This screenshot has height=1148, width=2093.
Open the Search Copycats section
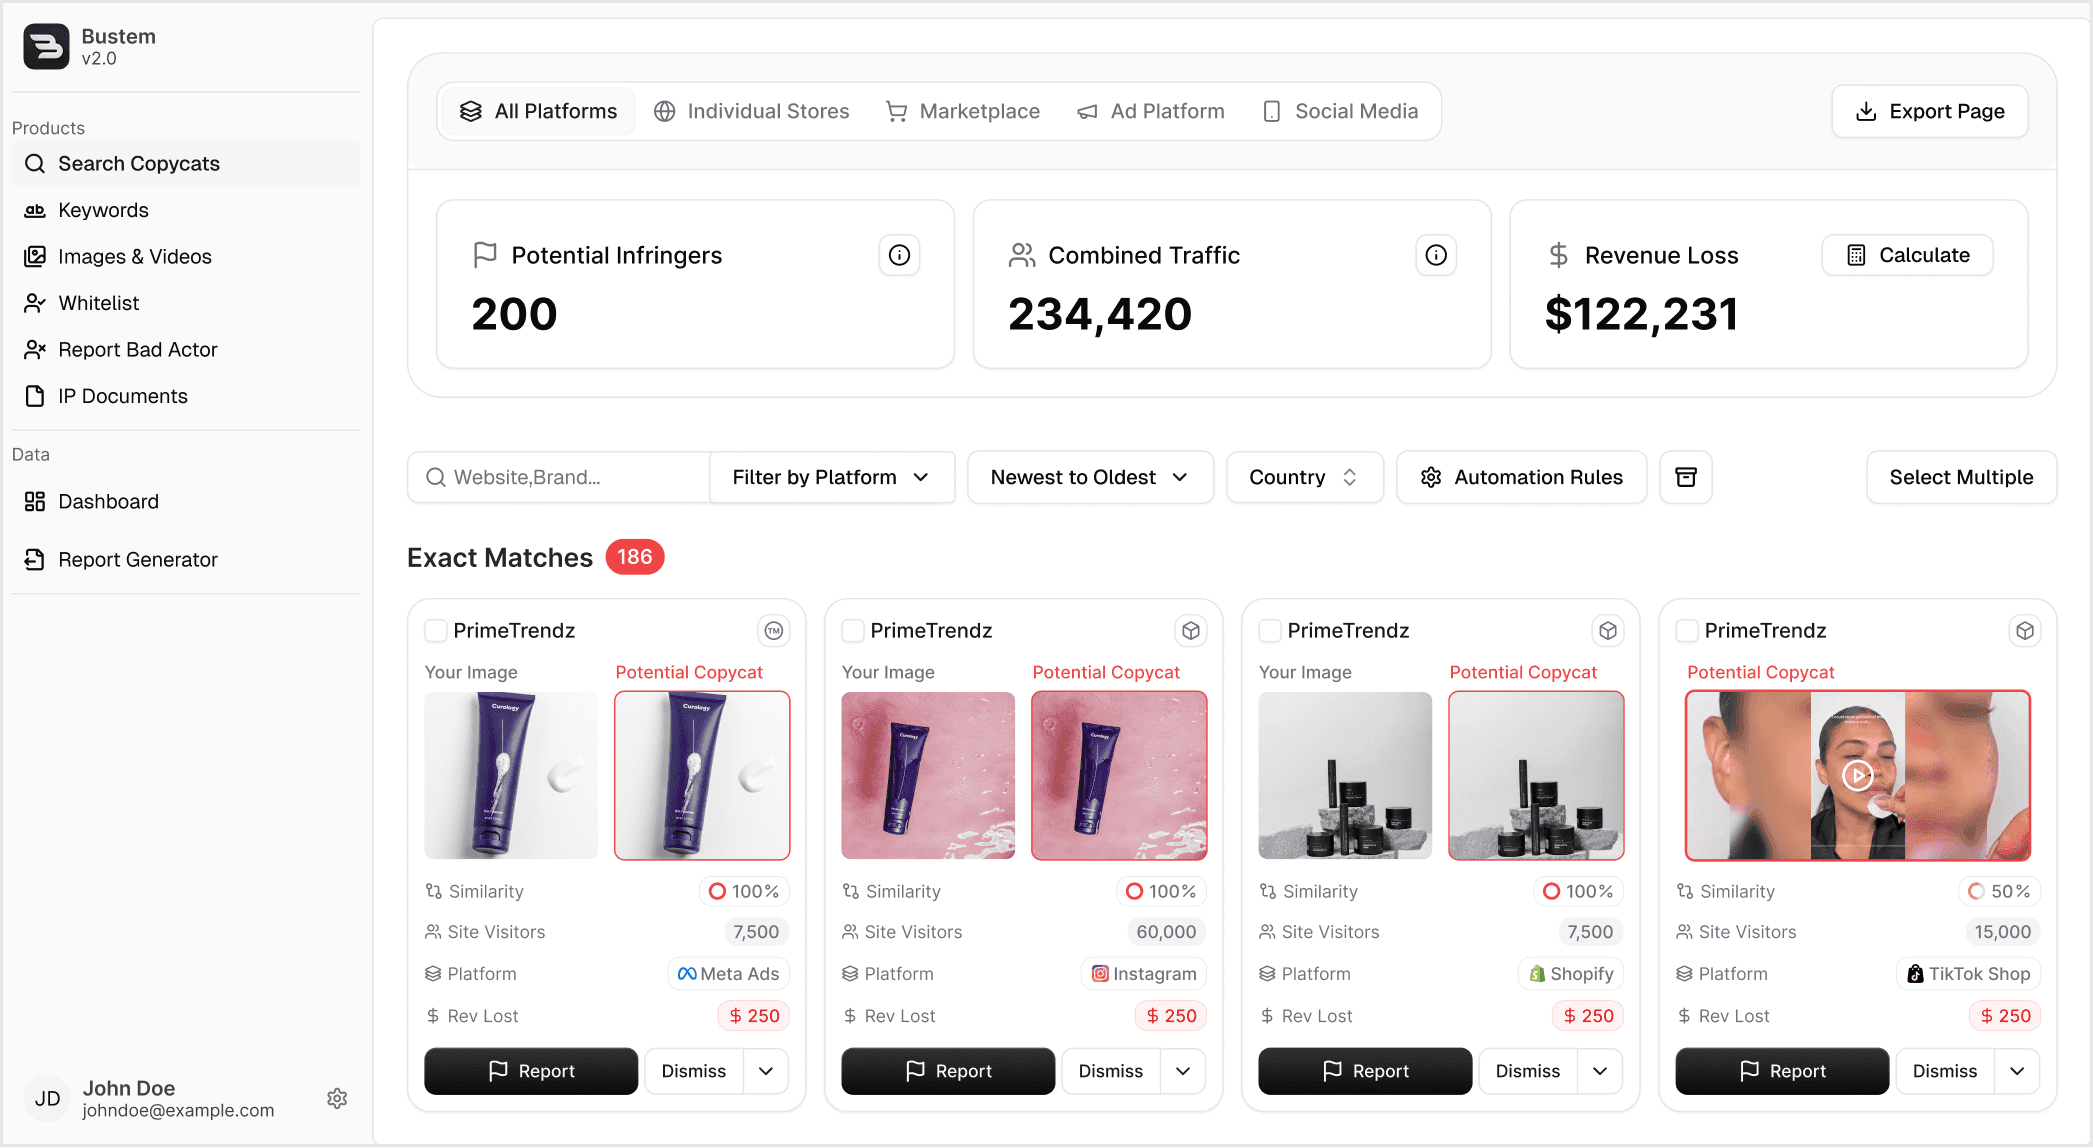coord(139,163)
